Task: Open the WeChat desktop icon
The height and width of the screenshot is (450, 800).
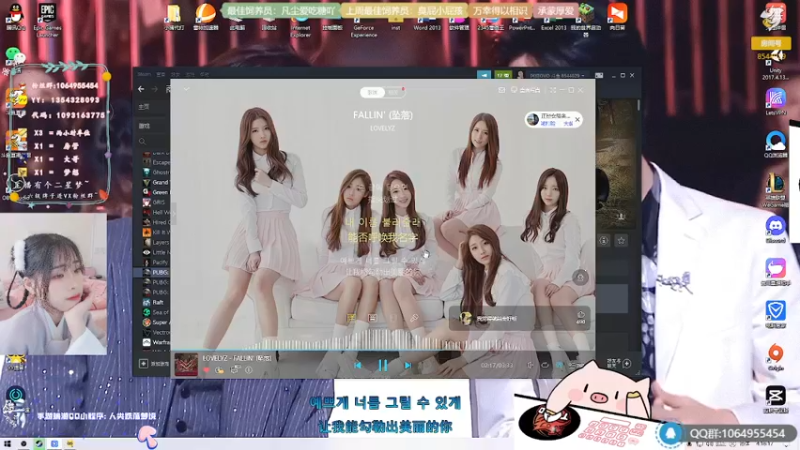Action: 14,56
